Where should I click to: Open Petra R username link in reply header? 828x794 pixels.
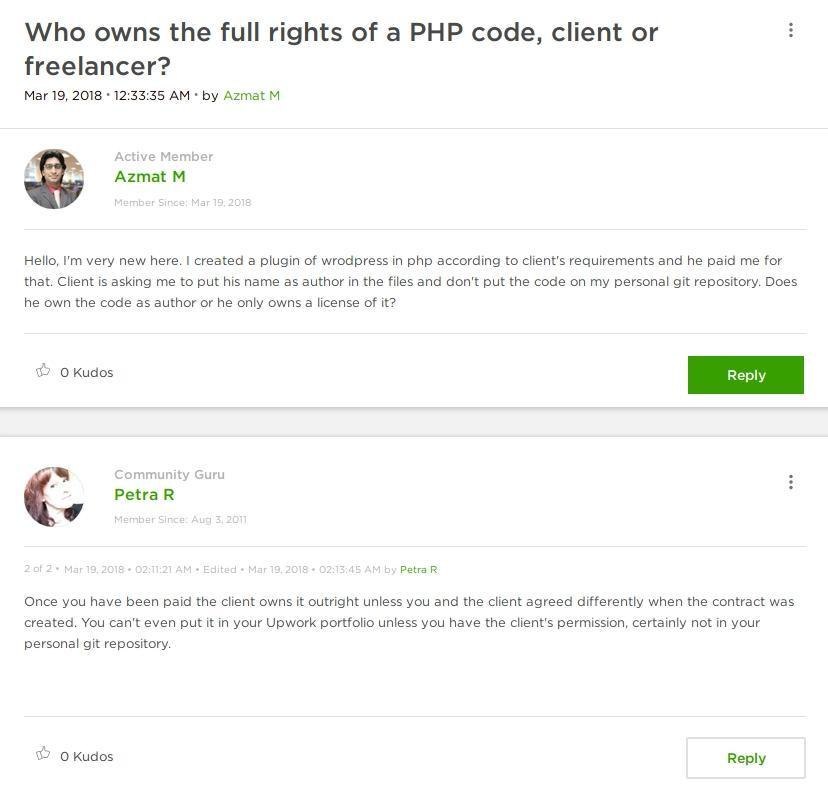[144, 495]
